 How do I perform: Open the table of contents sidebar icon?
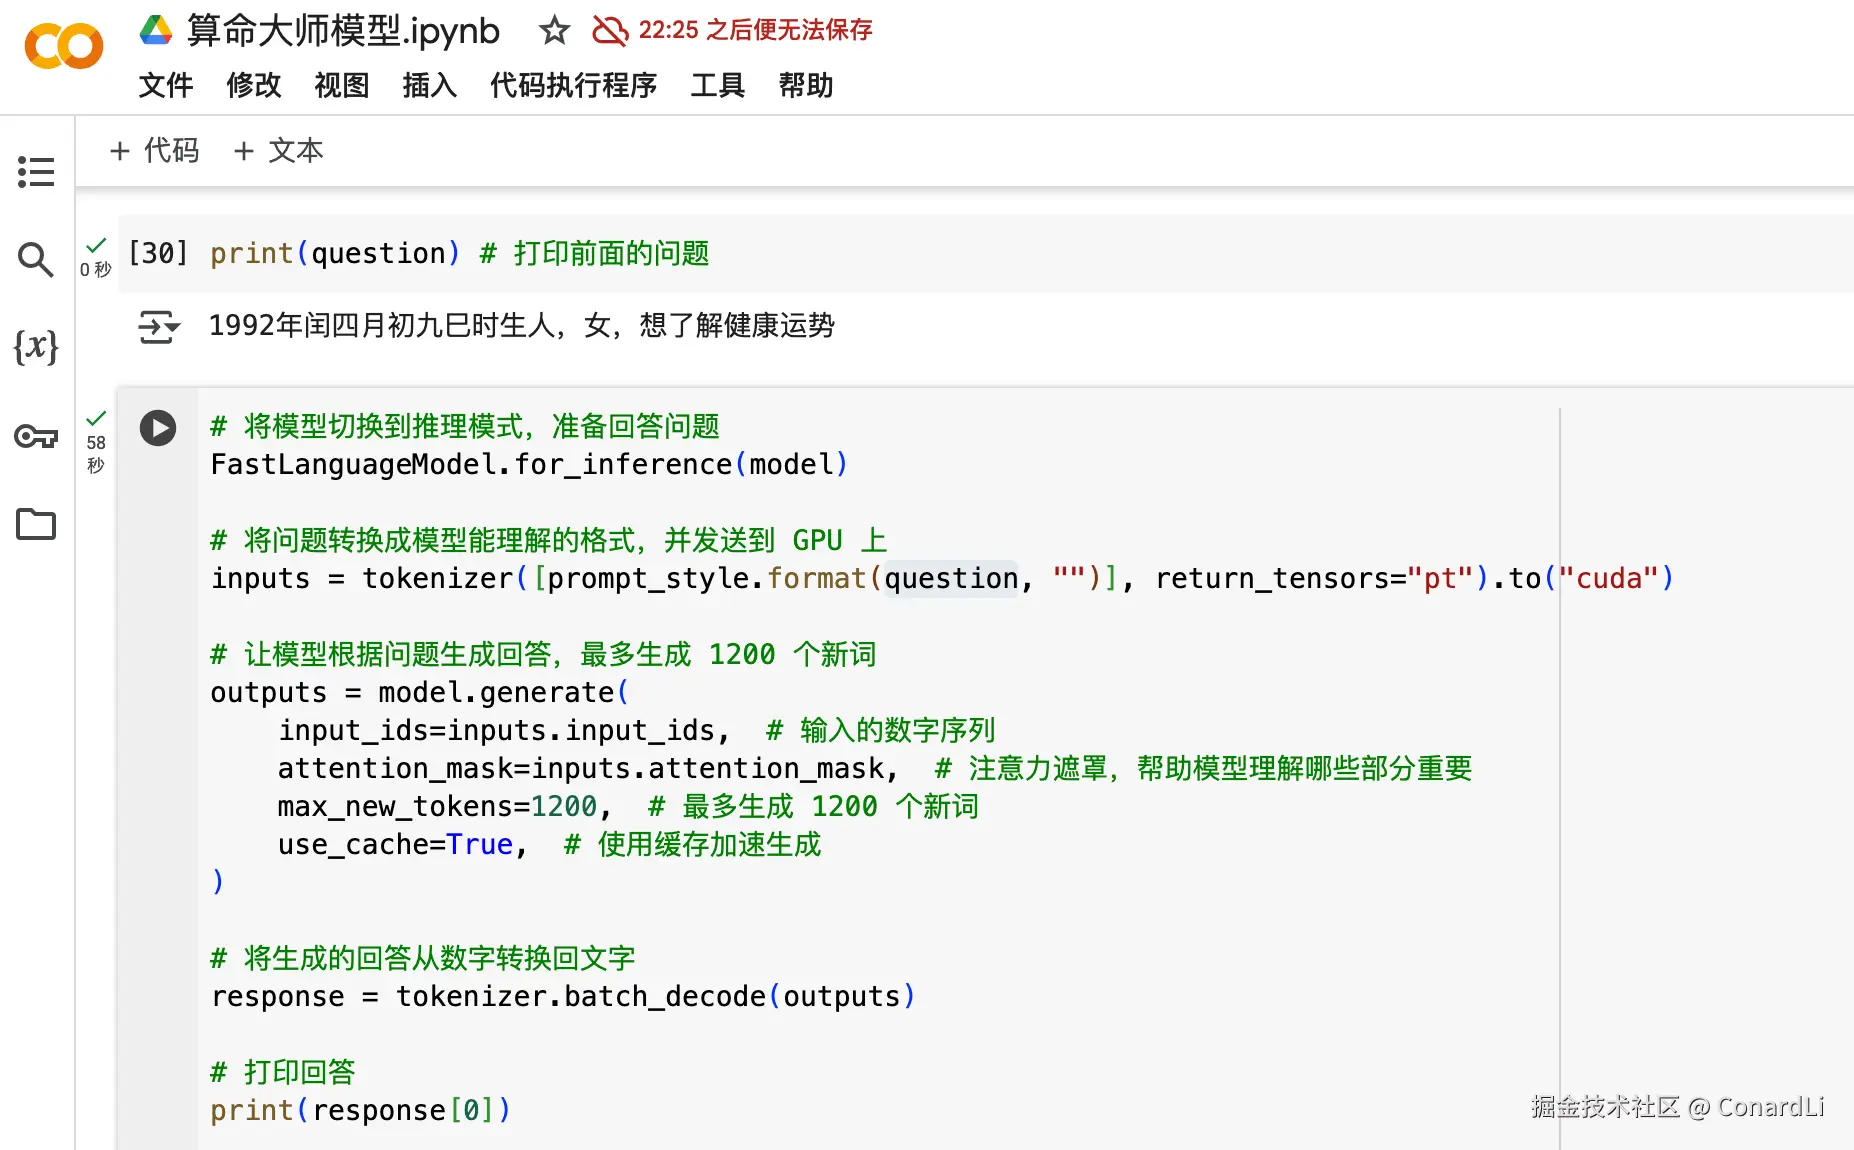coord(36,172)
